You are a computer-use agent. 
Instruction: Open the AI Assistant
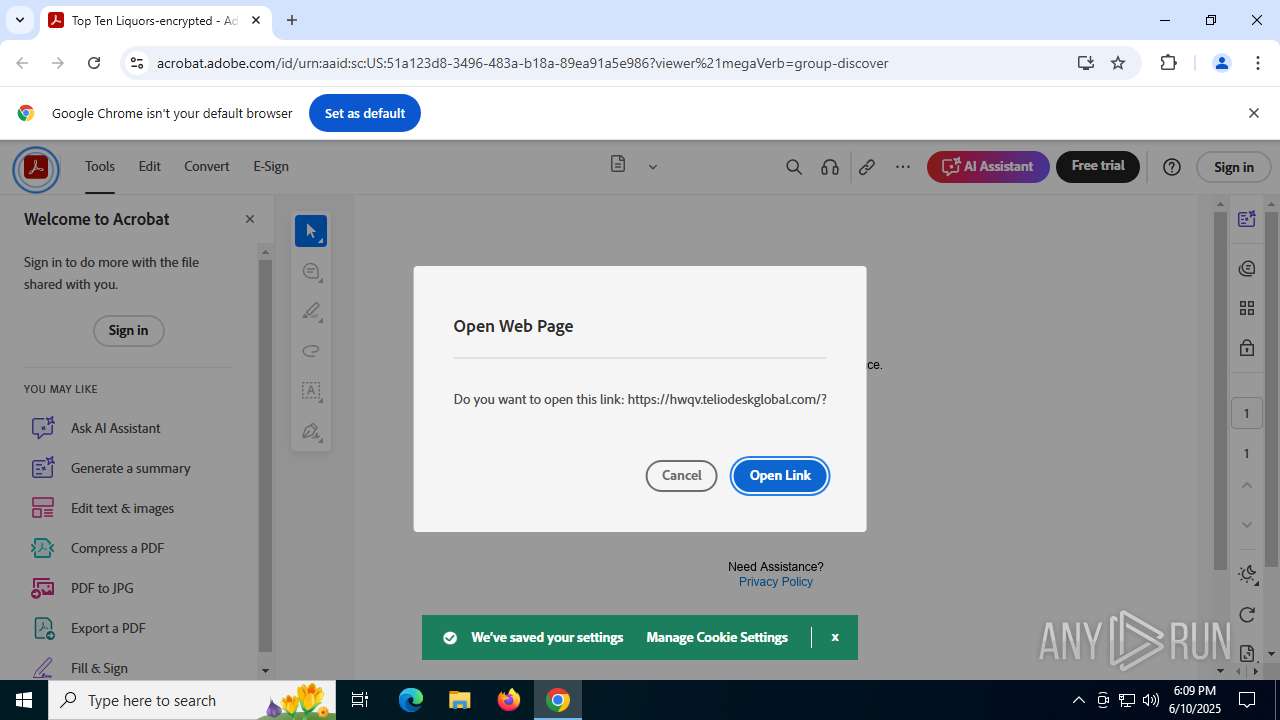pyautogui.click(x=988, y=166)
